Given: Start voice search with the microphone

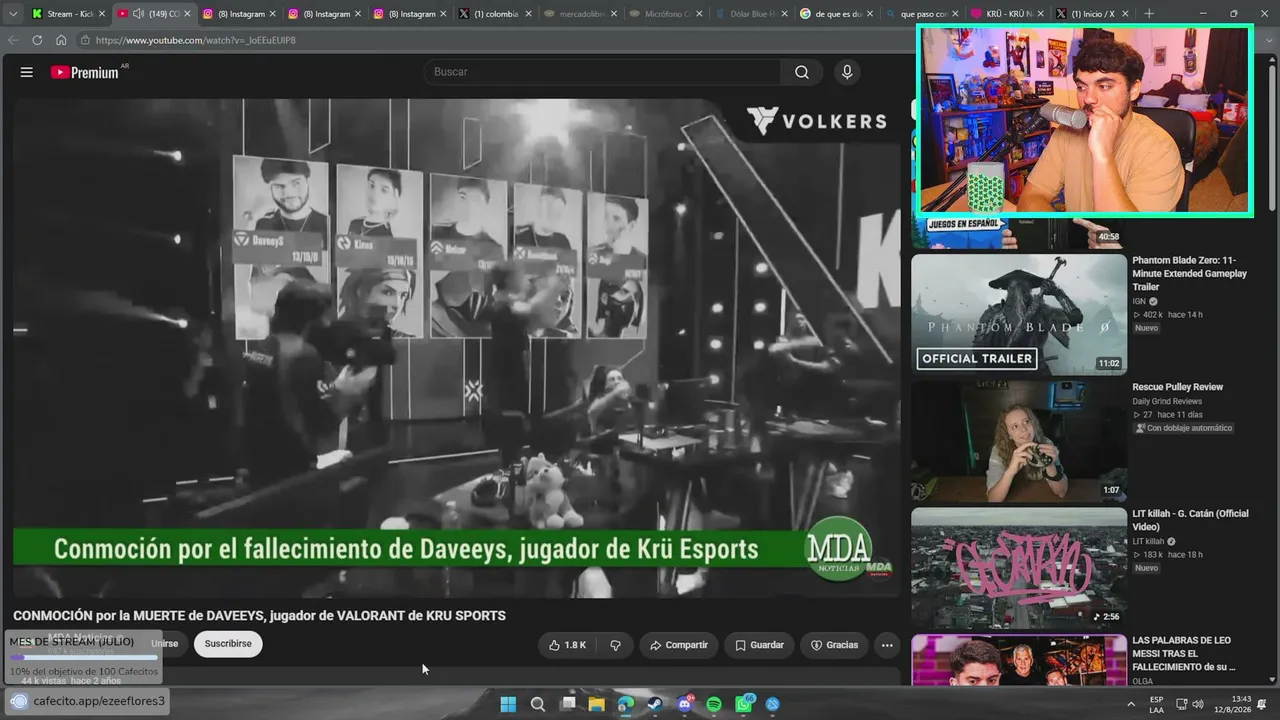Looking at the screenshot, I should click(847, 72).
